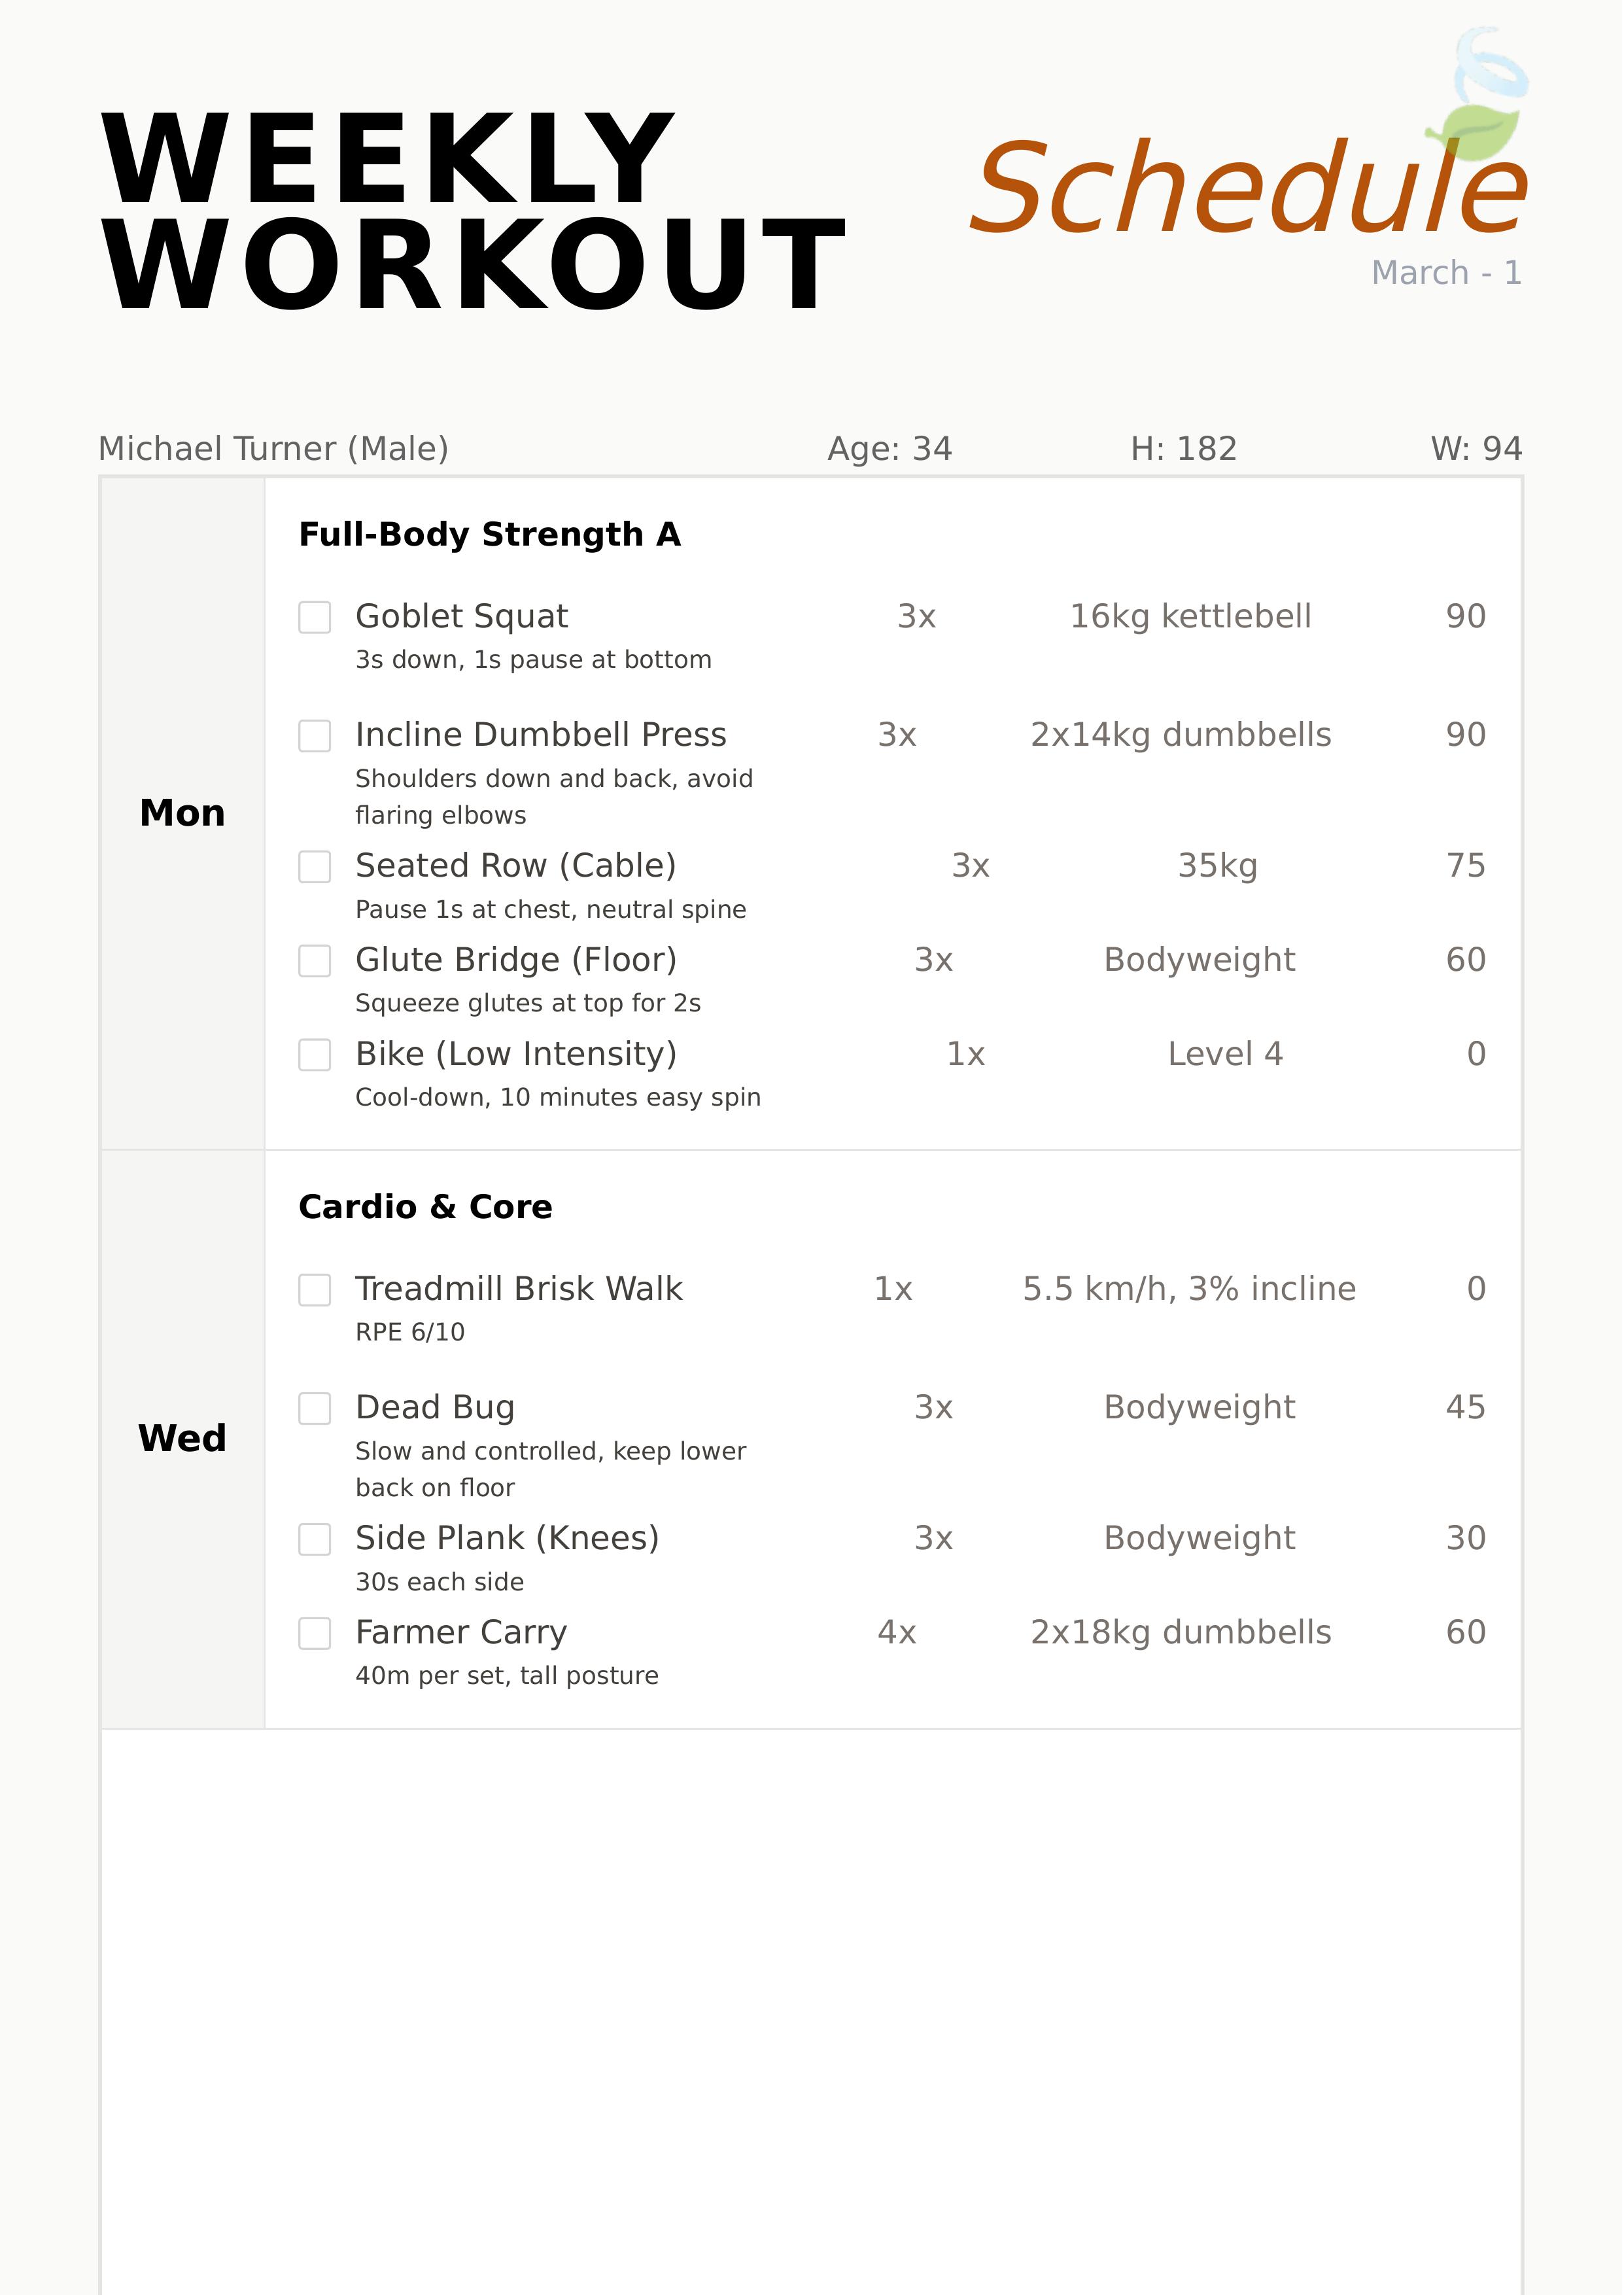Image resolution: width=1624 pixels, height=2295 pixels.
Task: Check off Glute Bridge (Floor)
Action: [x=315, y=960]
